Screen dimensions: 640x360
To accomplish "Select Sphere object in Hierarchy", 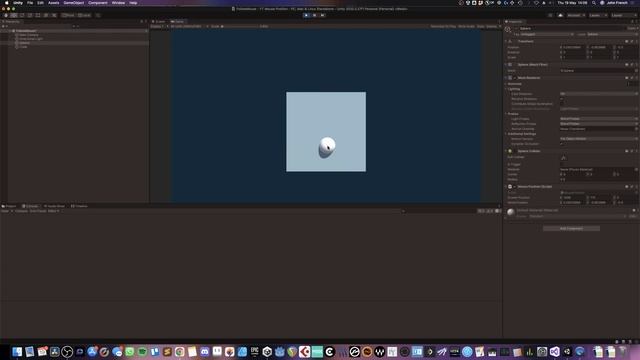I will coord(24,43).
